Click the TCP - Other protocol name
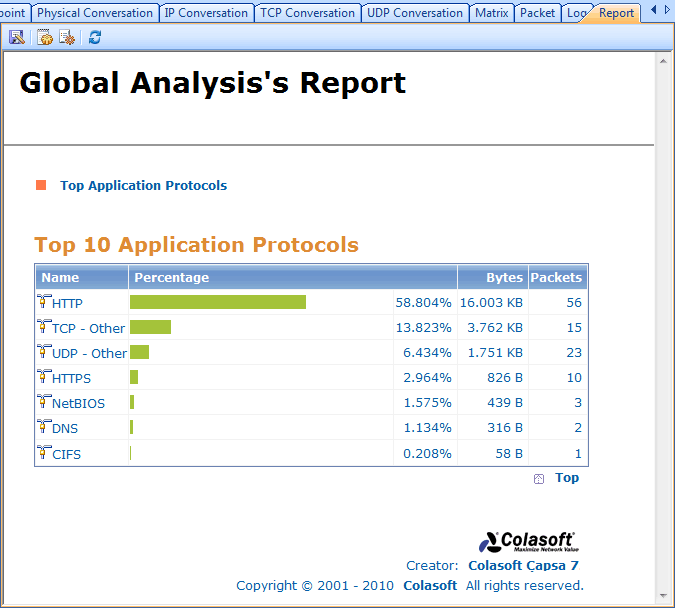 tap(88, 328)
